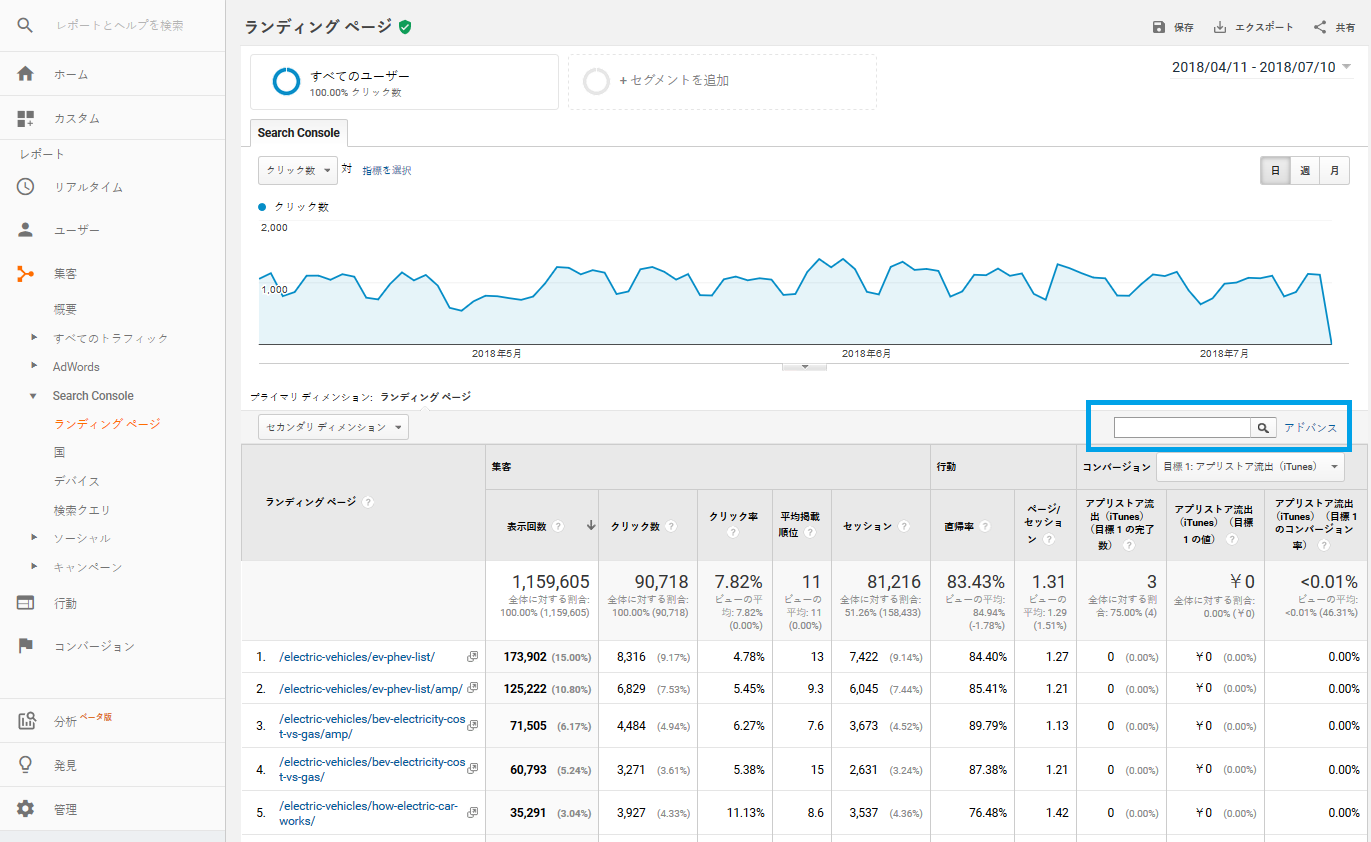Screen dimensions: 1371x842
Task: Open the 行動 behavior icon
Action: coord(26,603)
